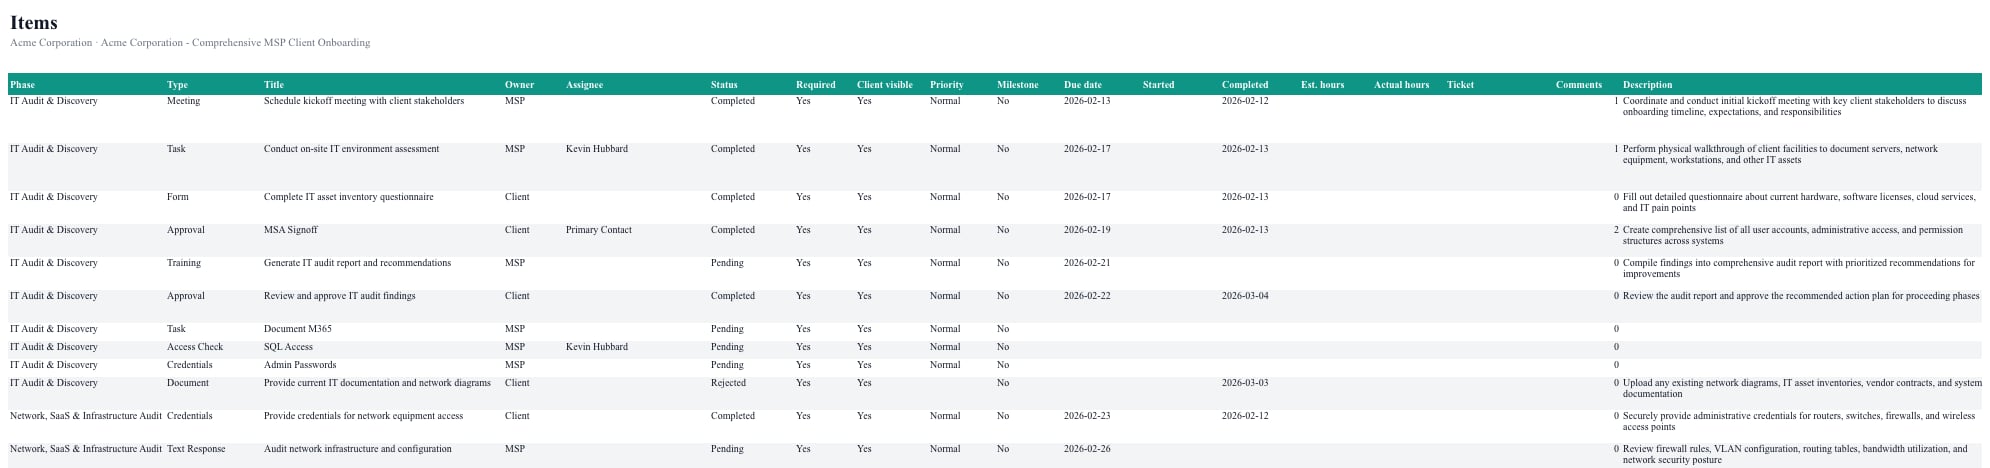This screenshot has width=1990, height=468.
Task: Click the 'Rejected' status cell
Action: pos(728,383)
